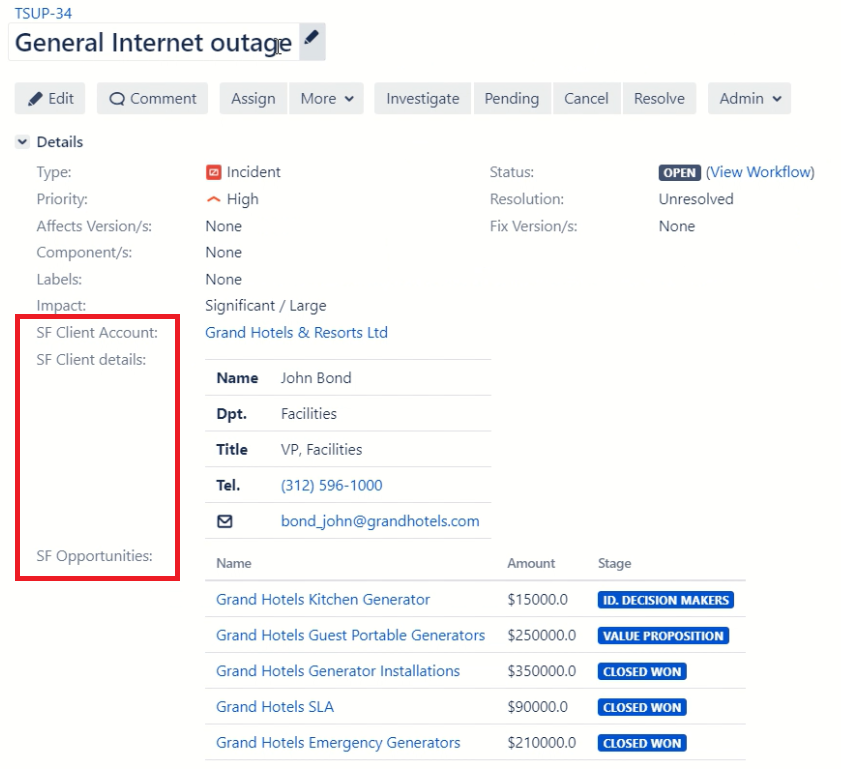
Task: Open Grand Hotels Kitchen Generator opportunity
Action: [323, 600]
